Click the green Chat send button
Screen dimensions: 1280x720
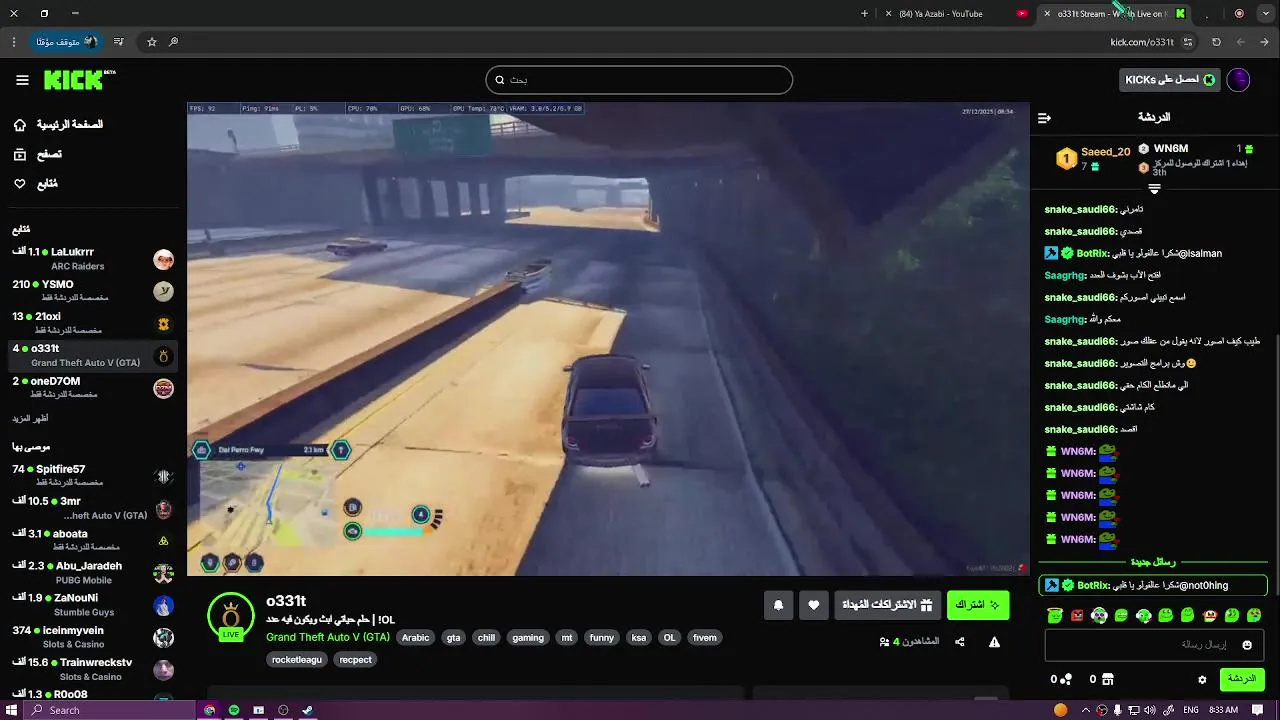pyautogui.click(x=1242, y=679)
